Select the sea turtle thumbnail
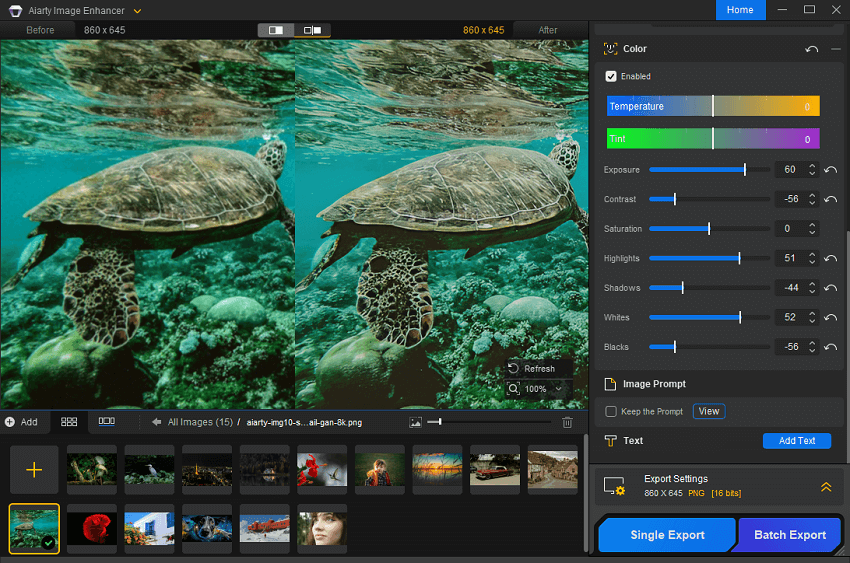The image size is (850, 563). coord(34,528)
